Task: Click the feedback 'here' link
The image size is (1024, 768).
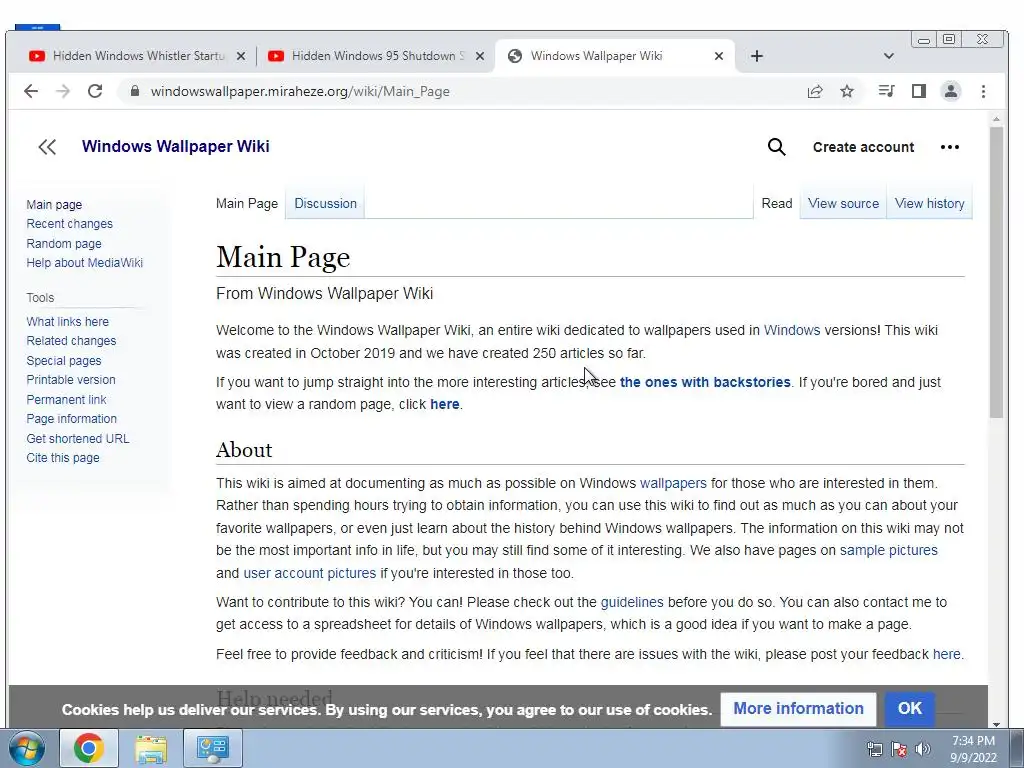Action: (946, 654)
